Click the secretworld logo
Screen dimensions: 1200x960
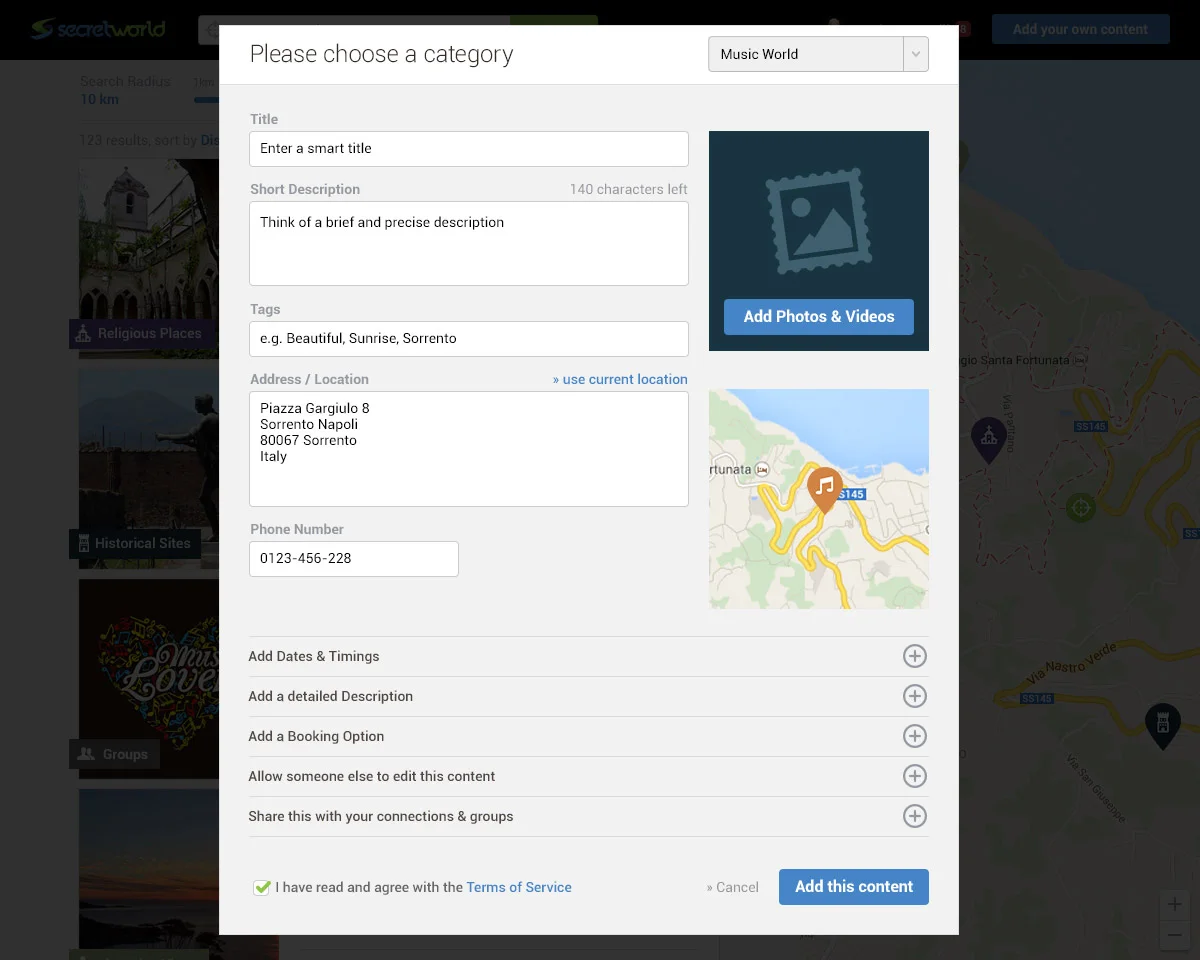click(98, 29)
